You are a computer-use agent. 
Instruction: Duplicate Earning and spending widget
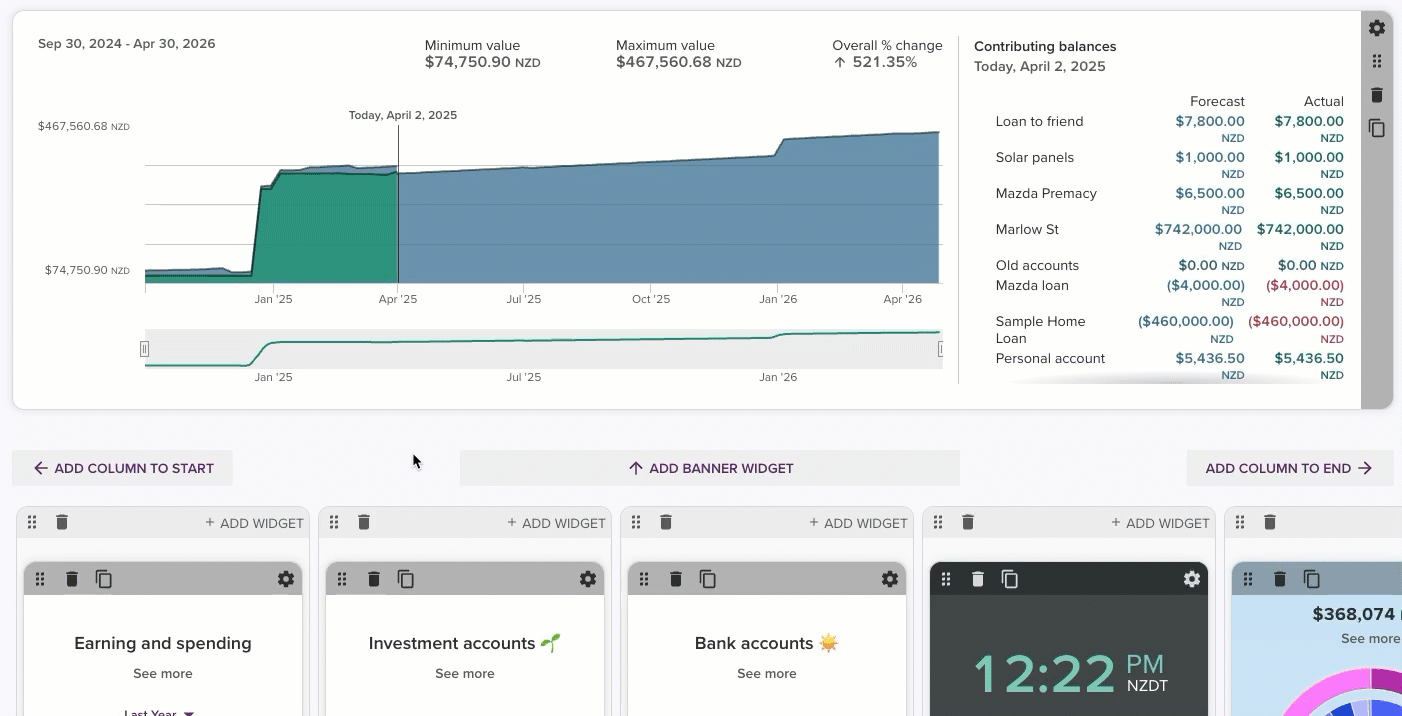pyautogui.click(x=103, y=579)
